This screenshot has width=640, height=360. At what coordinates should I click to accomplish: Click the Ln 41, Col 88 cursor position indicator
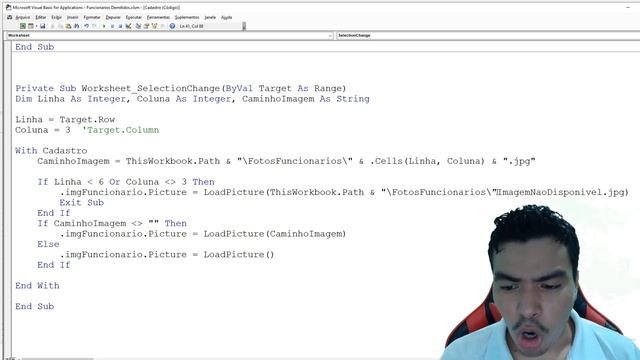(x=191, y=26)
